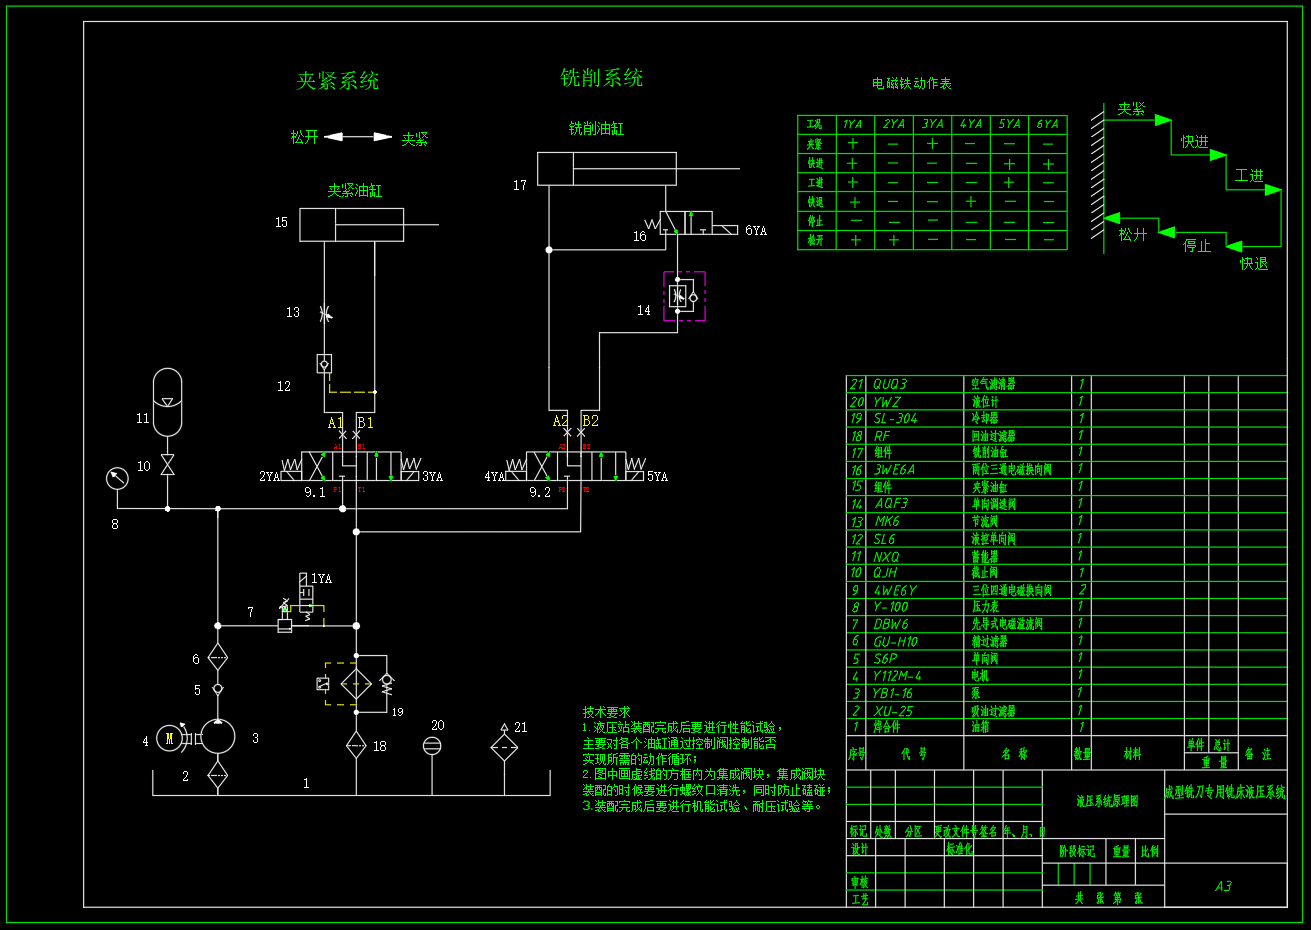
Task: Select the 3WE6A code in parts list
Action: click(894, 470)
